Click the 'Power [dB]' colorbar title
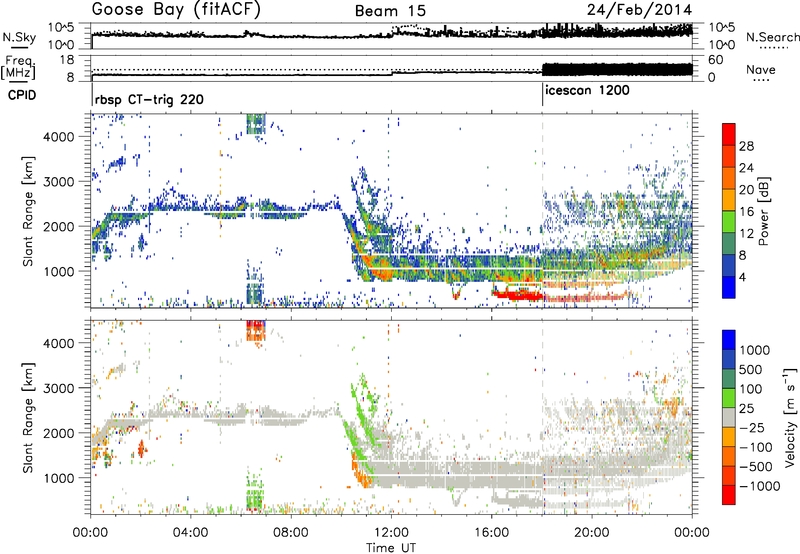This screenshot has height=554, width=800. point(763,211)
